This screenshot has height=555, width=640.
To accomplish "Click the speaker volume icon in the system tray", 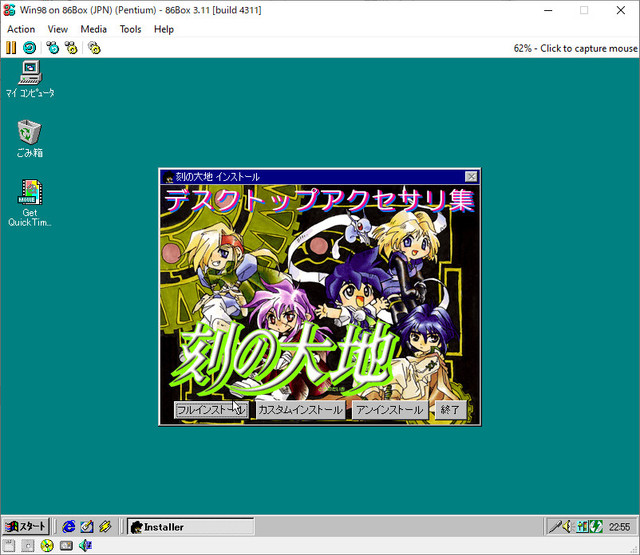I will [x=567, y=527].
